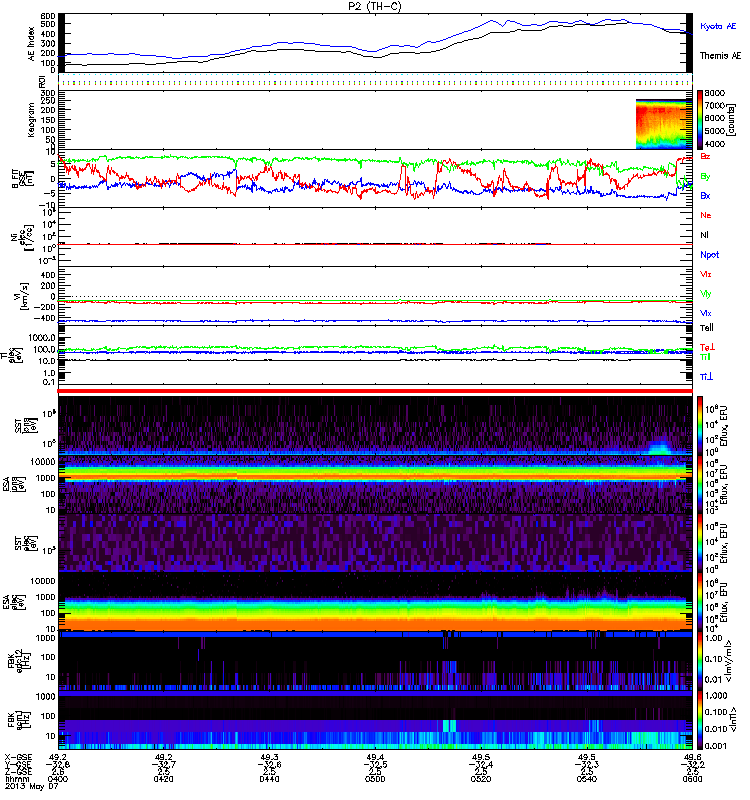The height and width of the screenshot is (800, 750).
Task: Select the Themis AE legend label
Action: [720, 57]
